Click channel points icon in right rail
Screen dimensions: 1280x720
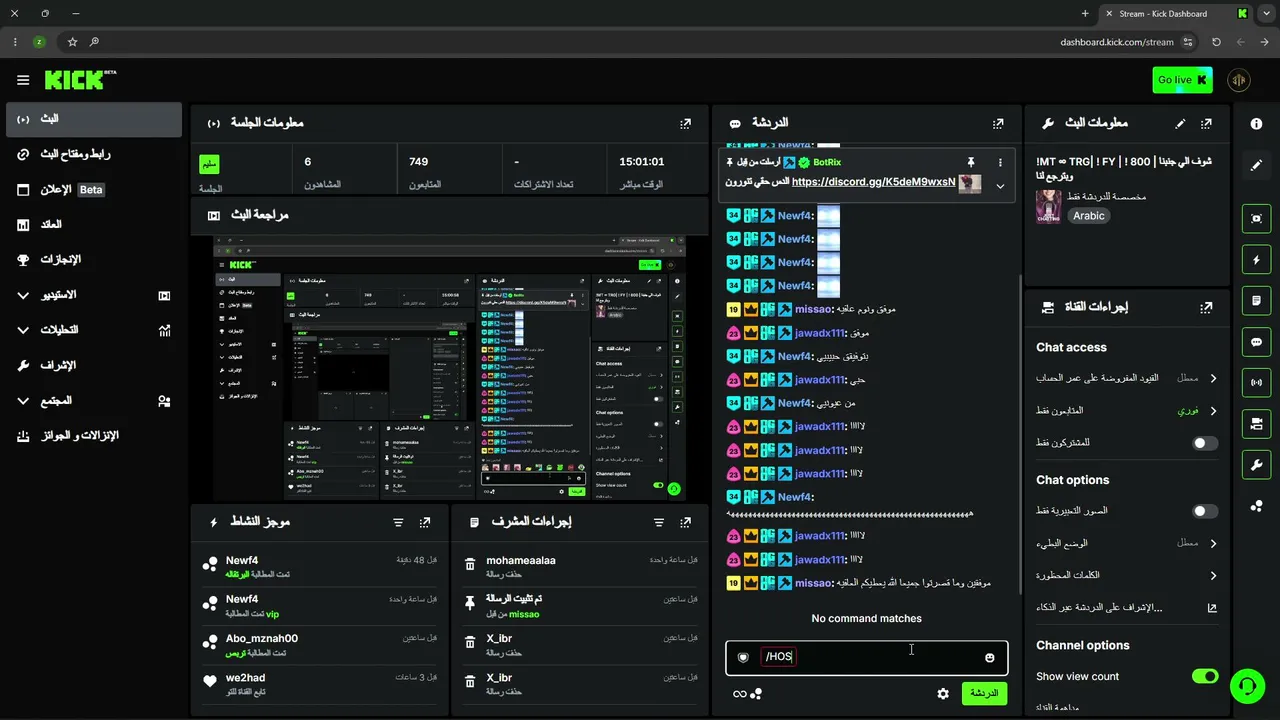pyautogui.click(x=1256, y=506)
